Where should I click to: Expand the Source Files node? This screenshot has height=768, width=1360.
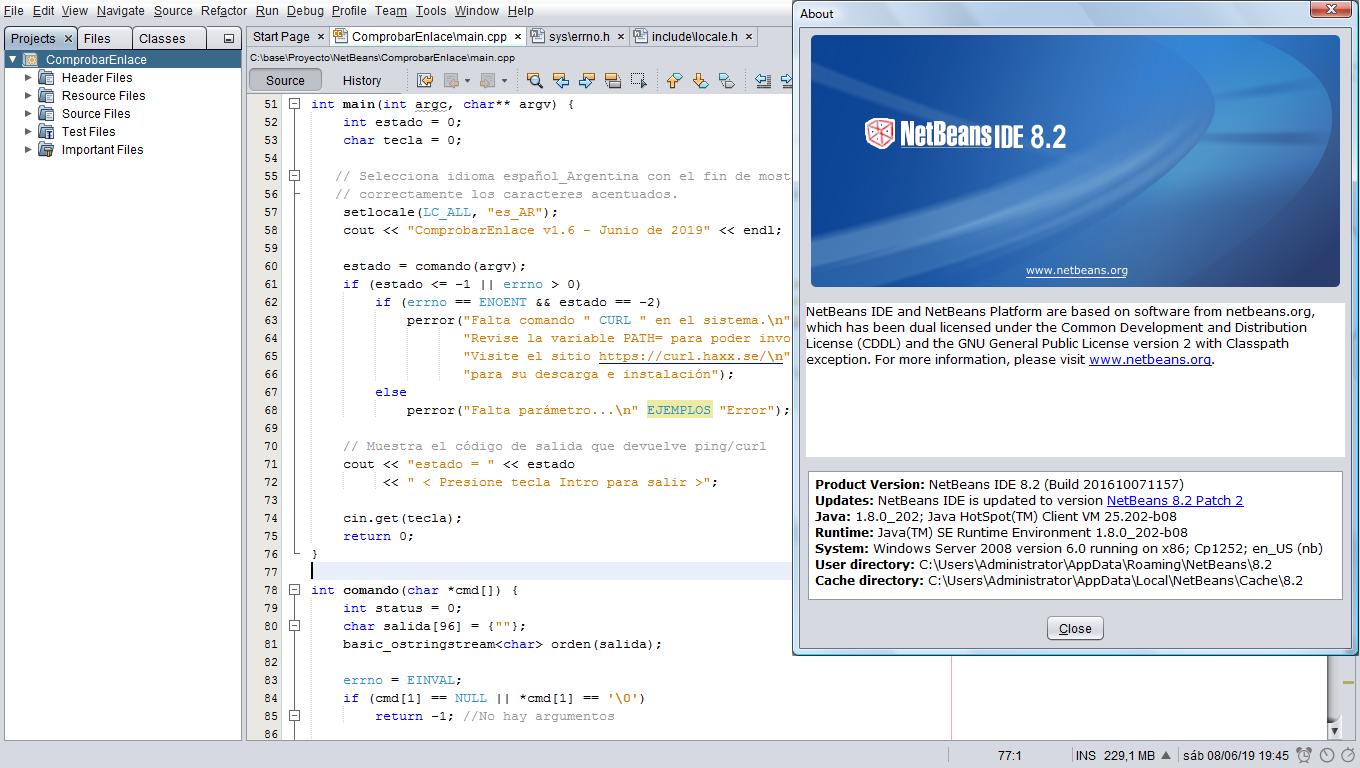[x=28, y=114]
